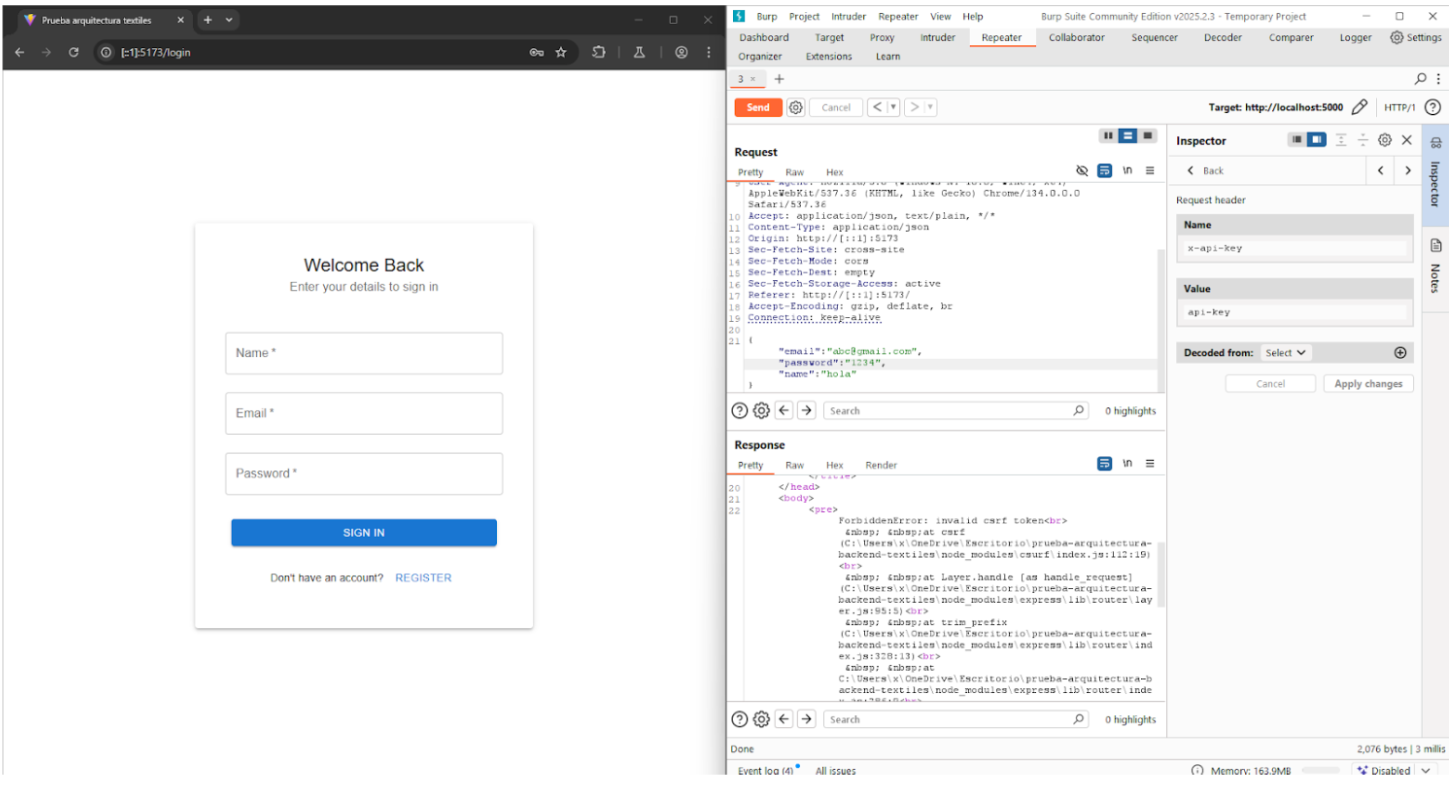Open the Burp Project menu
Image resolution: width=1452 pixels, height=795 pixels.
(x=804, y=16)
